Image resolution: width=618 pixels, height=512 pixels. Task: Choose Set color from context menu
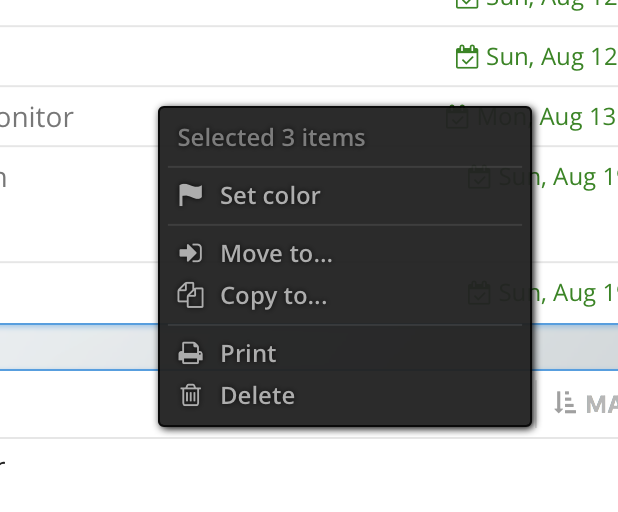click(345, 195)
